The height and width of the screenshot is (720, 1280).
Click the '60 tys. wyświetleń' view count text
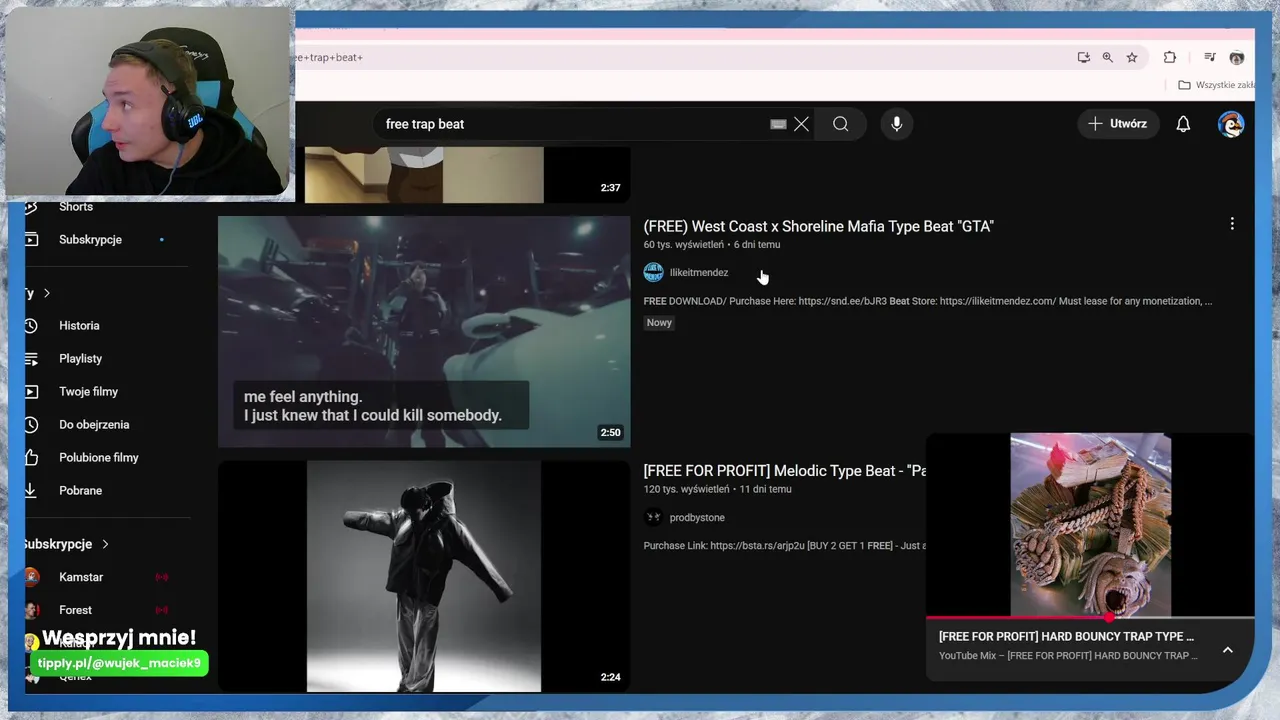click(x=684, y=245)
